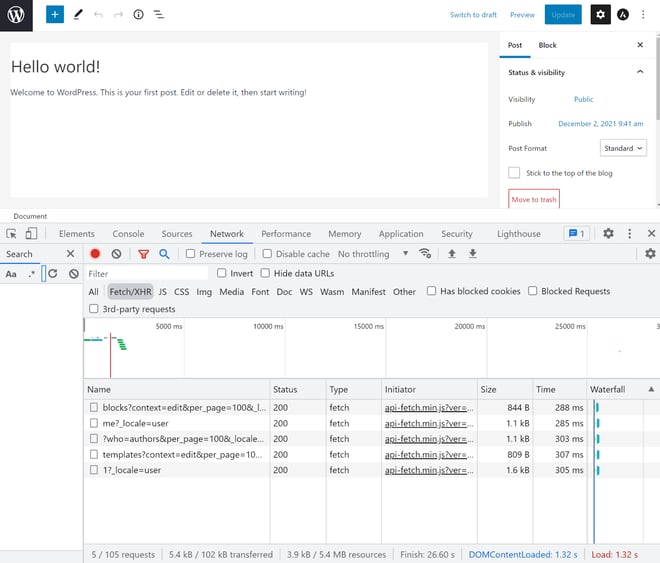
Task: Select the pencil Tools icon
Action: (78, 15)
